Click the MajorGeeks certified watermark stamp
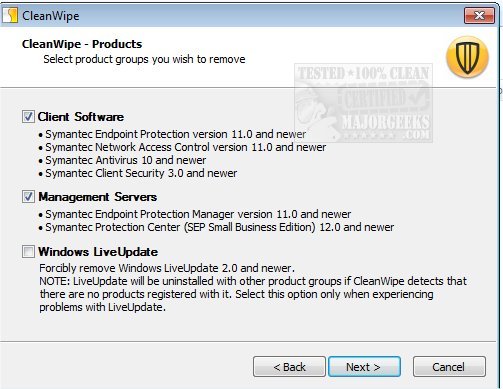The width and height of the screenshot is (503, 389). [364, 103]
